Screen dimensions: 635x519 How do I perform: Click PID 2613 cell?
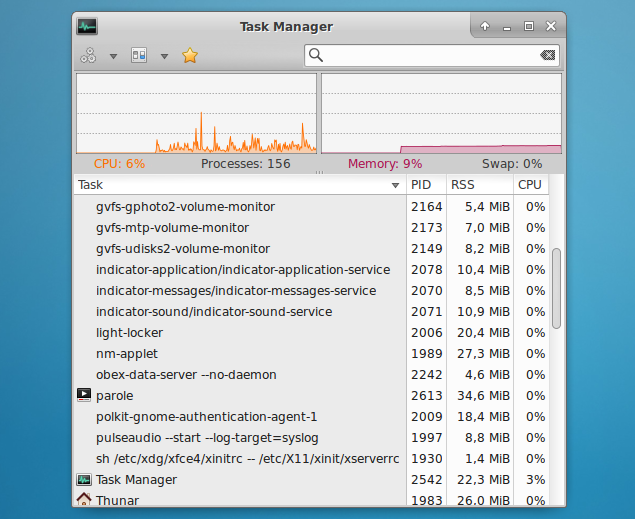(426, 396)
